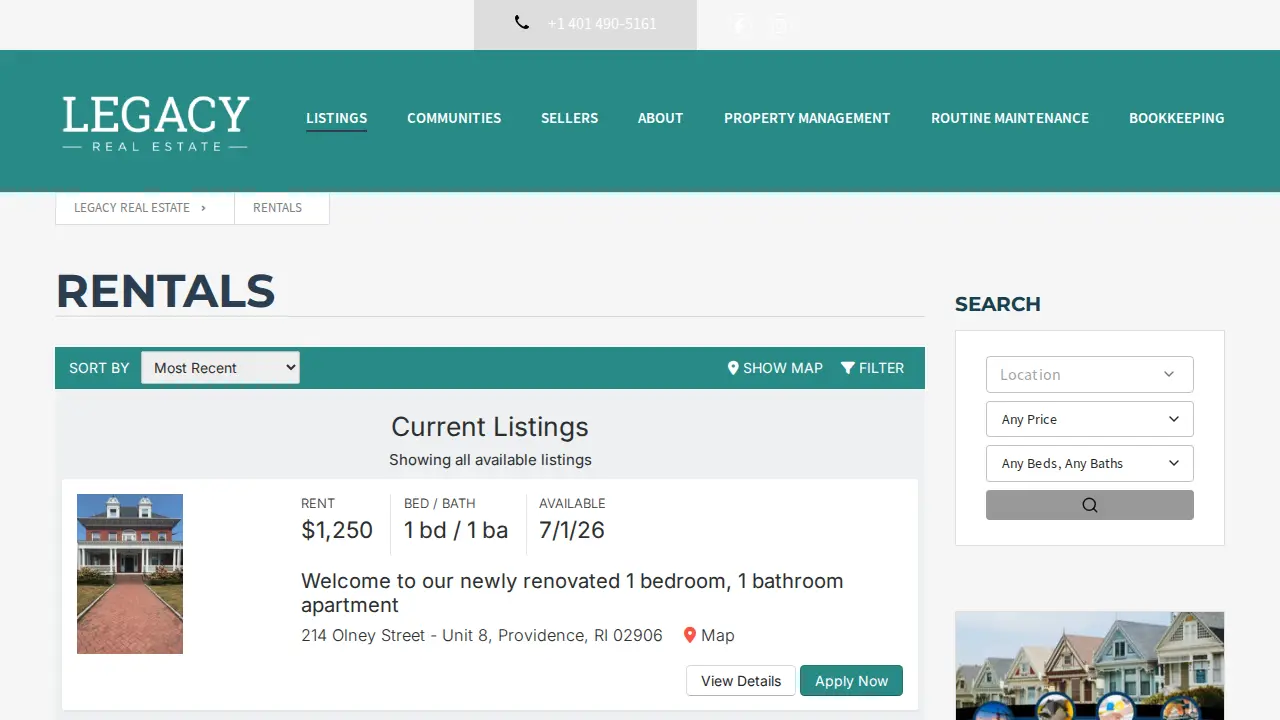The width and height of the screenshot is (1280, 720).
Task: Open the Map link beside the address
Action: 718,635
